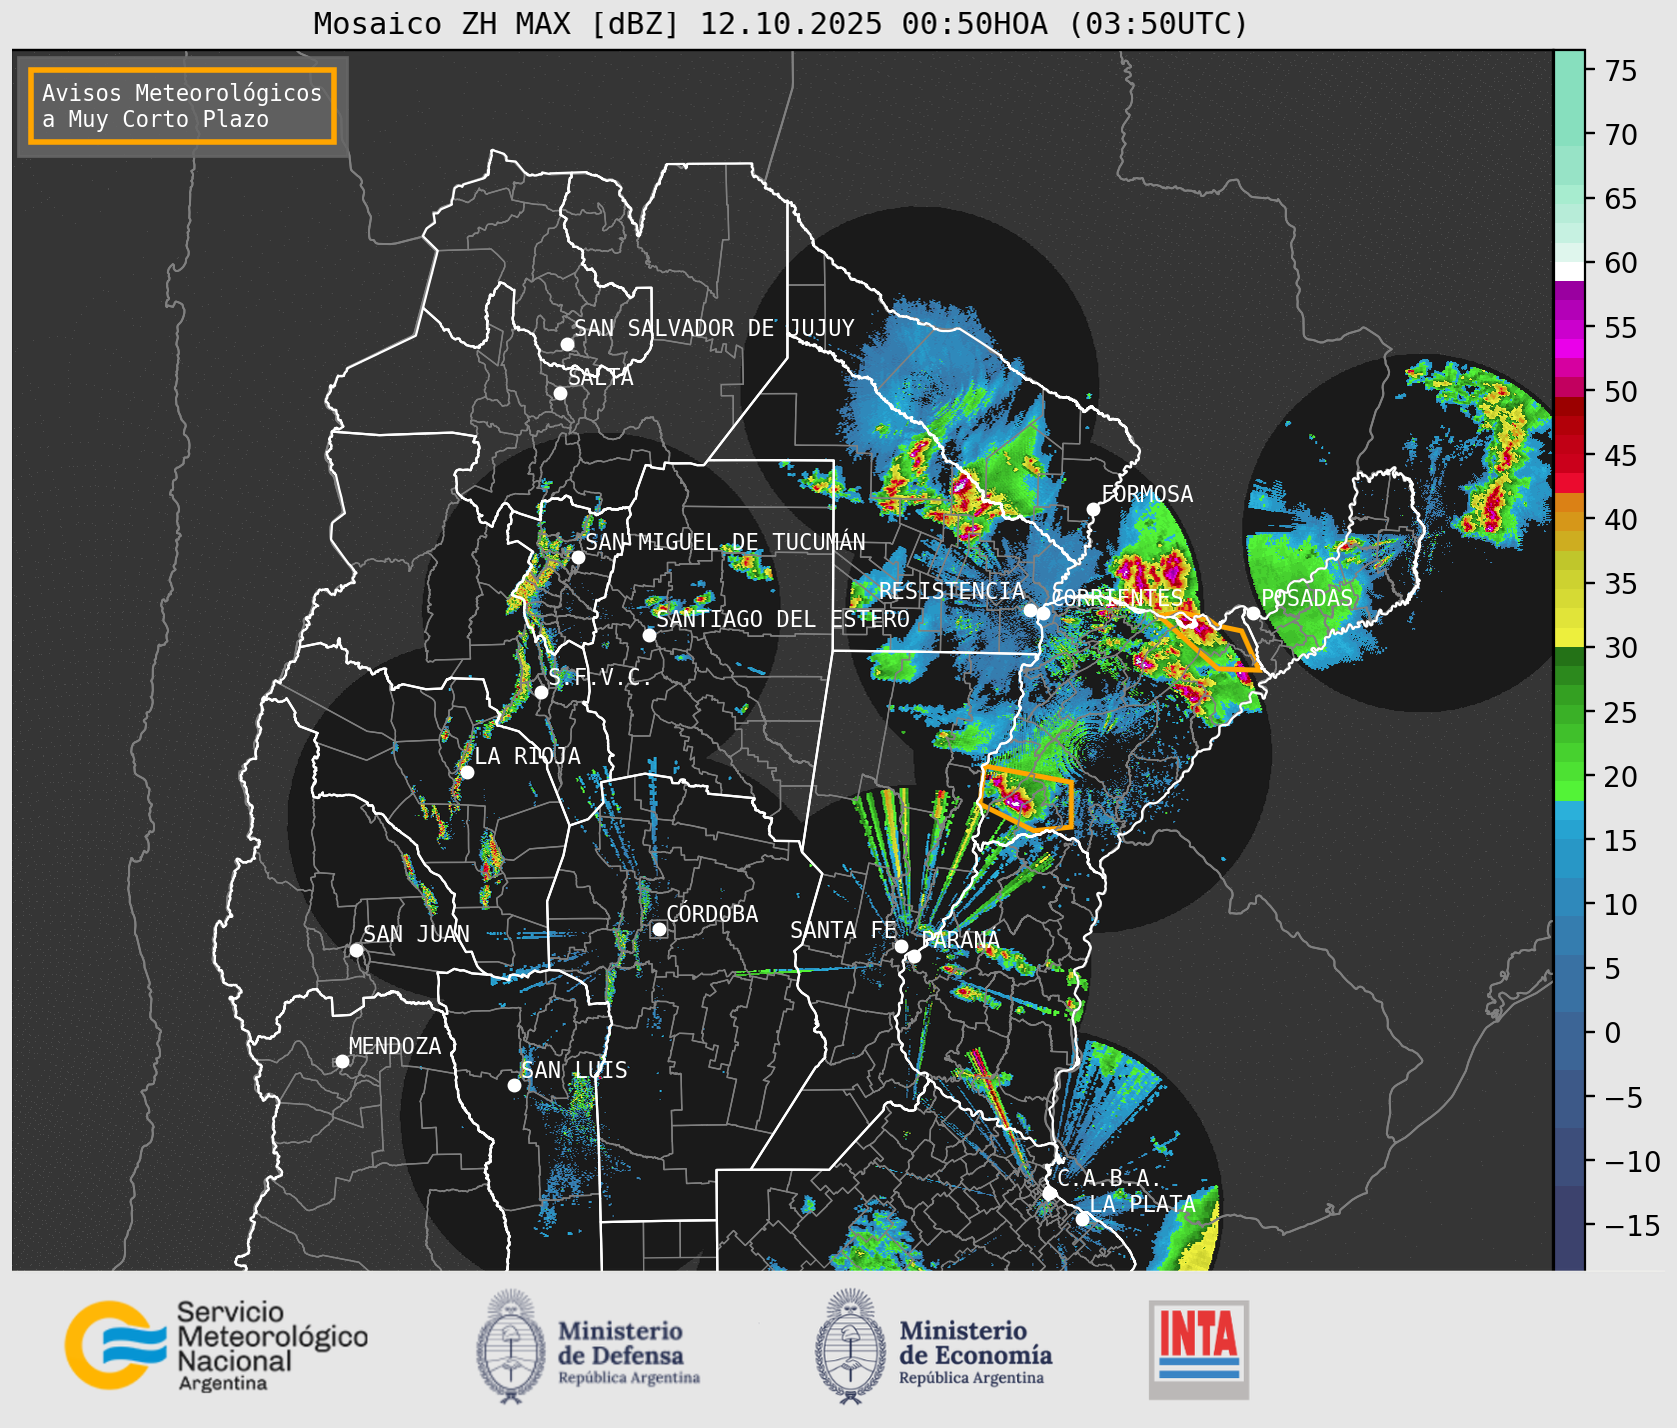Click the Ministerio de Economía logo

click(933, 1346)
